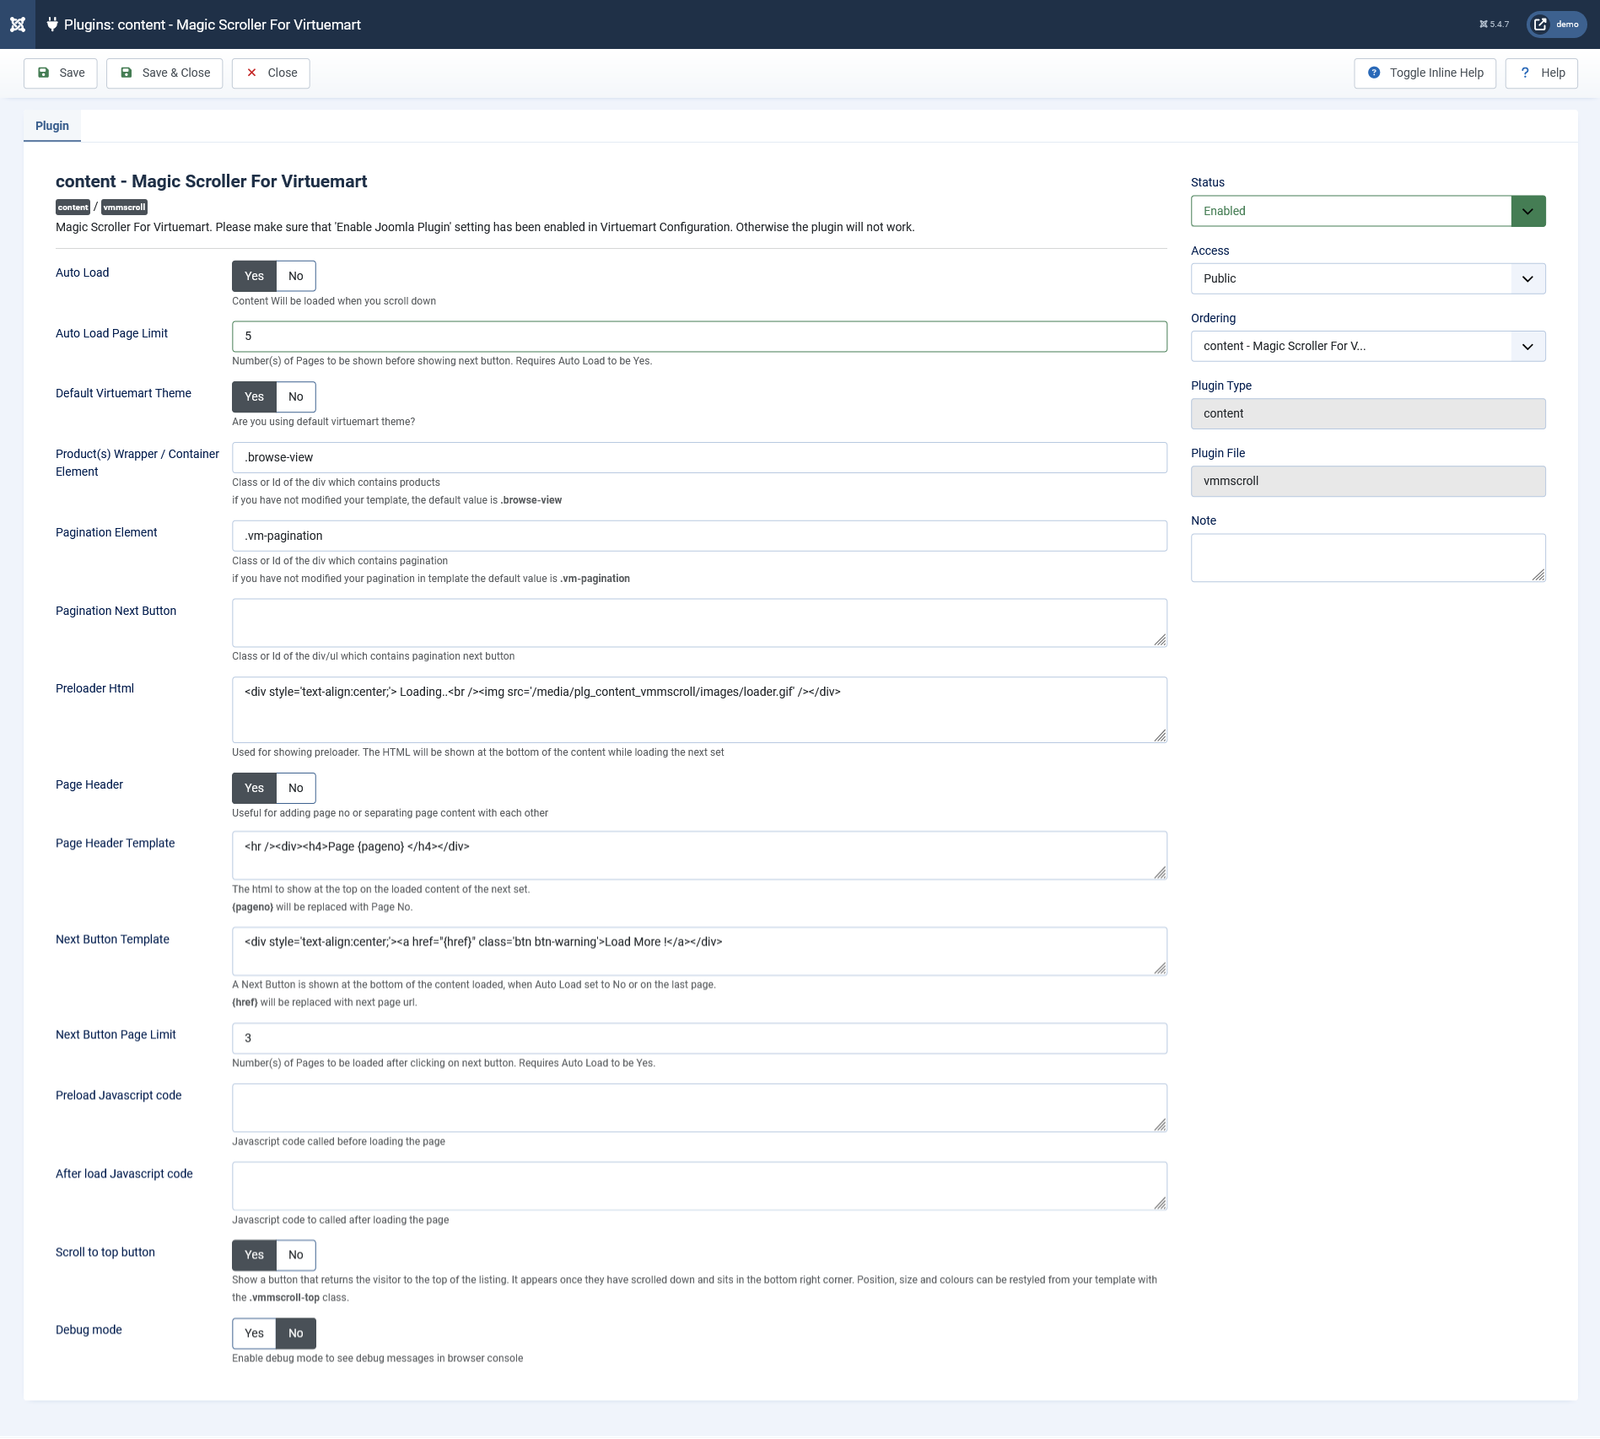Viewport: 1600px width, 1439px height.
Task: Click the Note textarea
Action: (x=1368, y=558)
